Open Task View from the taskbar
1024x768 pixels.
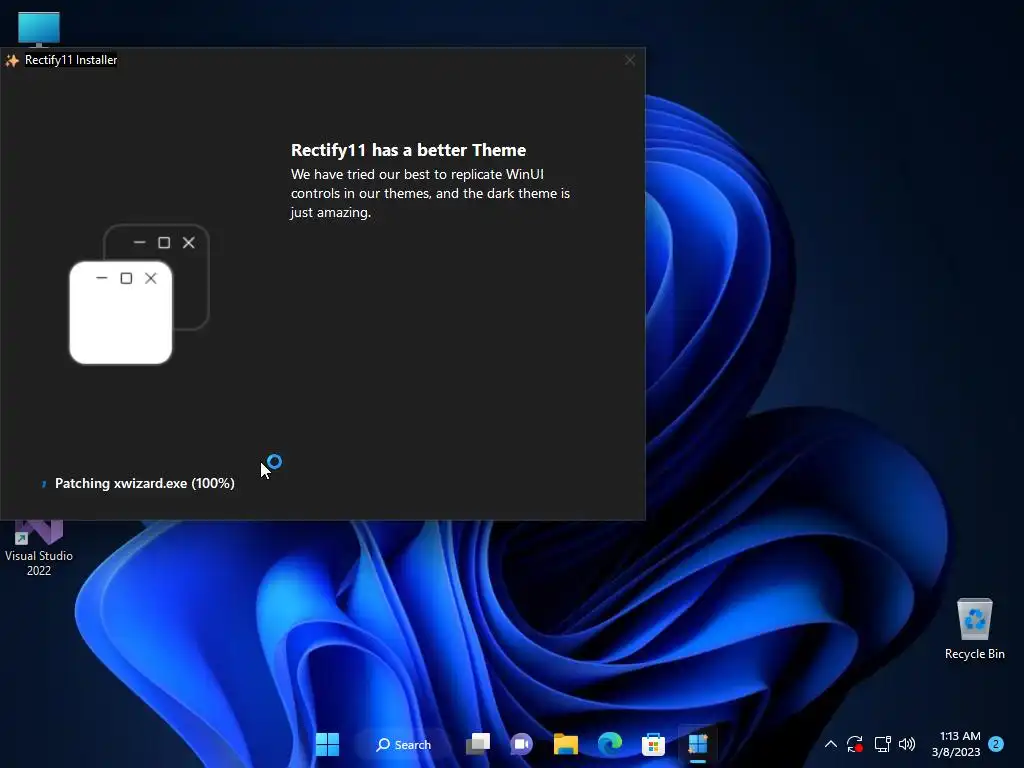478,744
